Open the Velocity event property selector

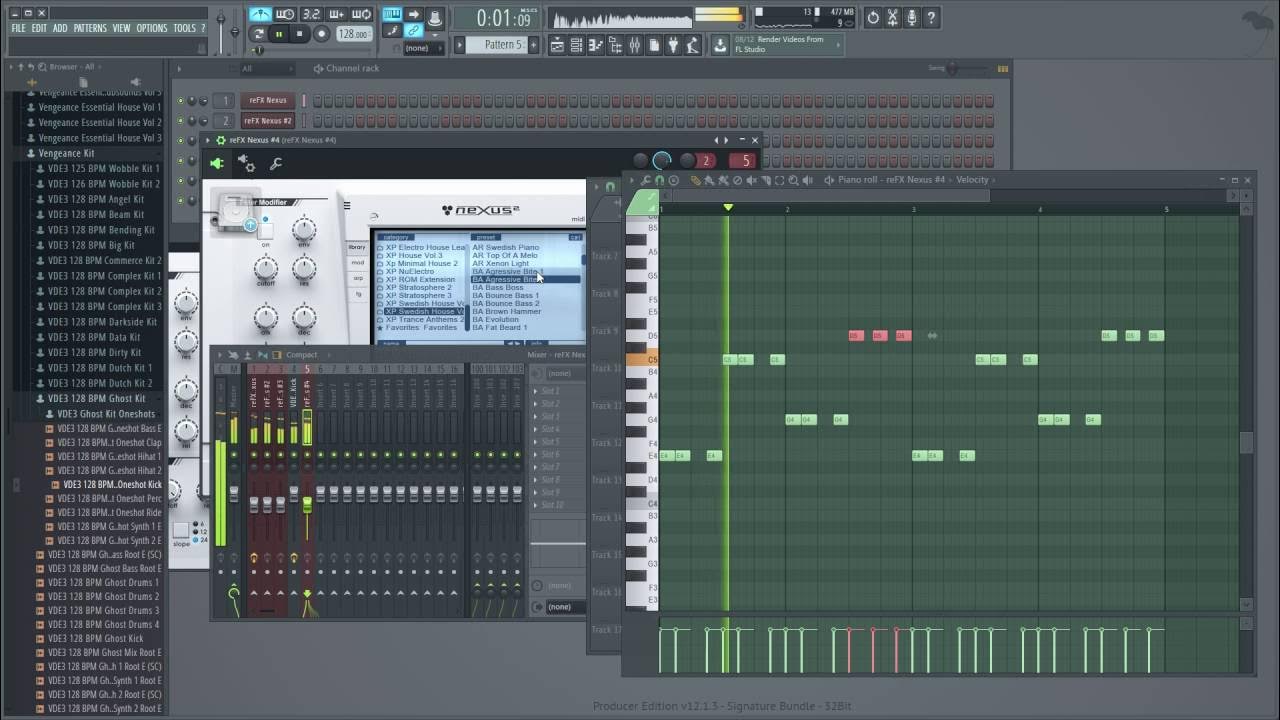click(x=971, y=180)
